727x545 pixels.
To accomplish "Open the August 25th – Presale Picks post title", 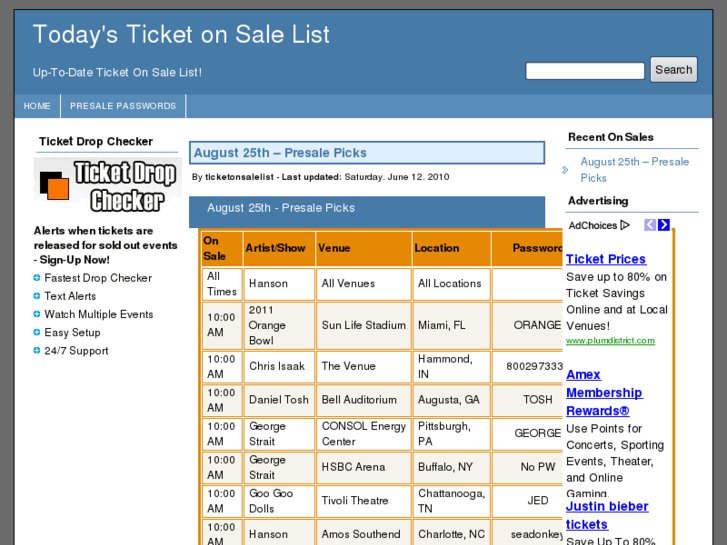I will [x=280, y=153].
